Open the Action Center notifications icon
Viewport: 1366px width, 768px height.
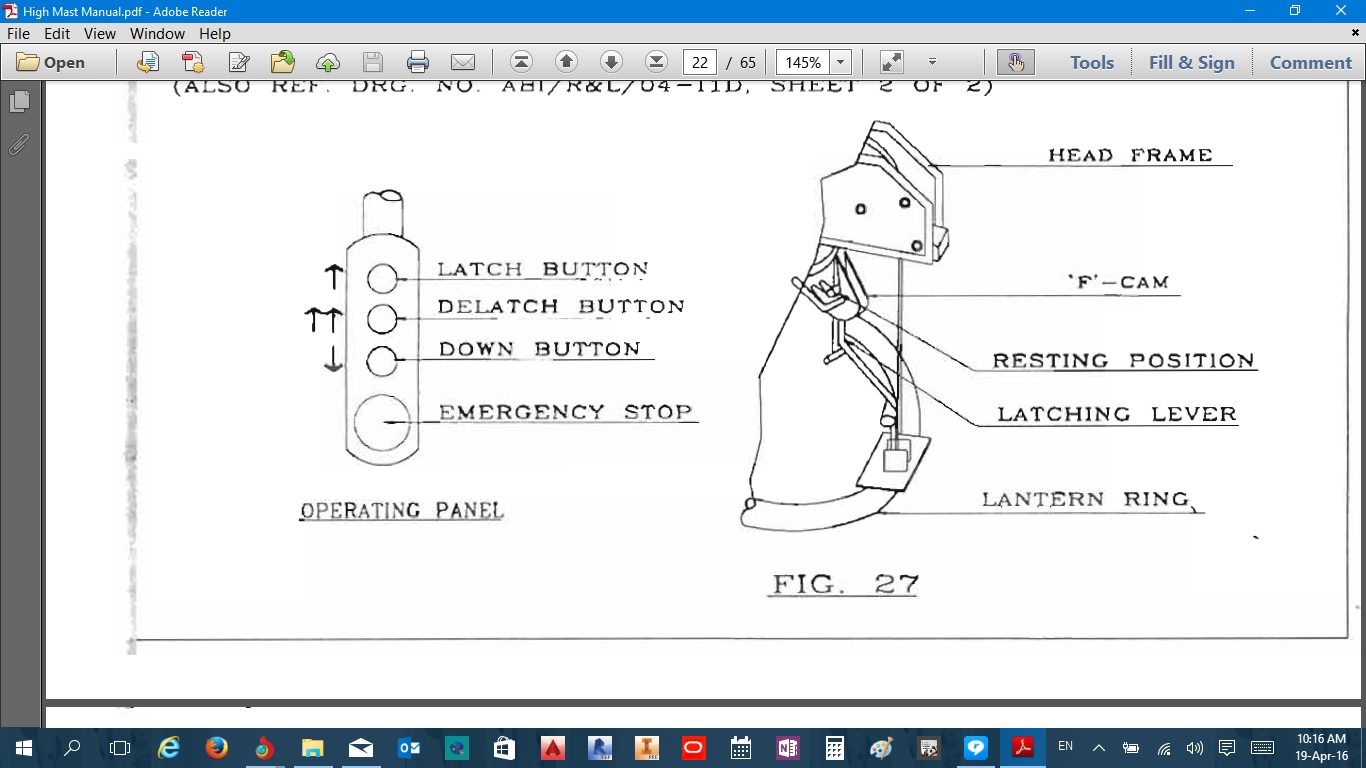pos(1227,748)
